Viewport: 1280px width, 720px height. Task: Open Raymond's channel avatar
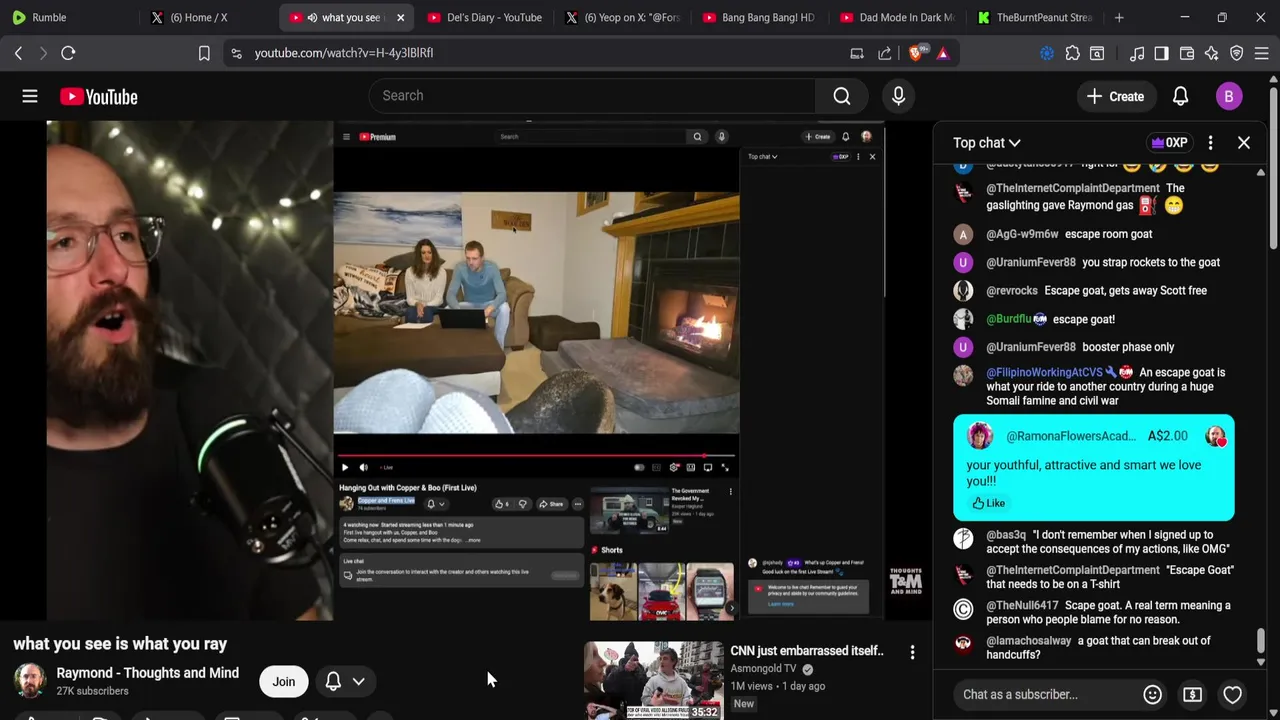pyautogui.click(x=30, y=681)
